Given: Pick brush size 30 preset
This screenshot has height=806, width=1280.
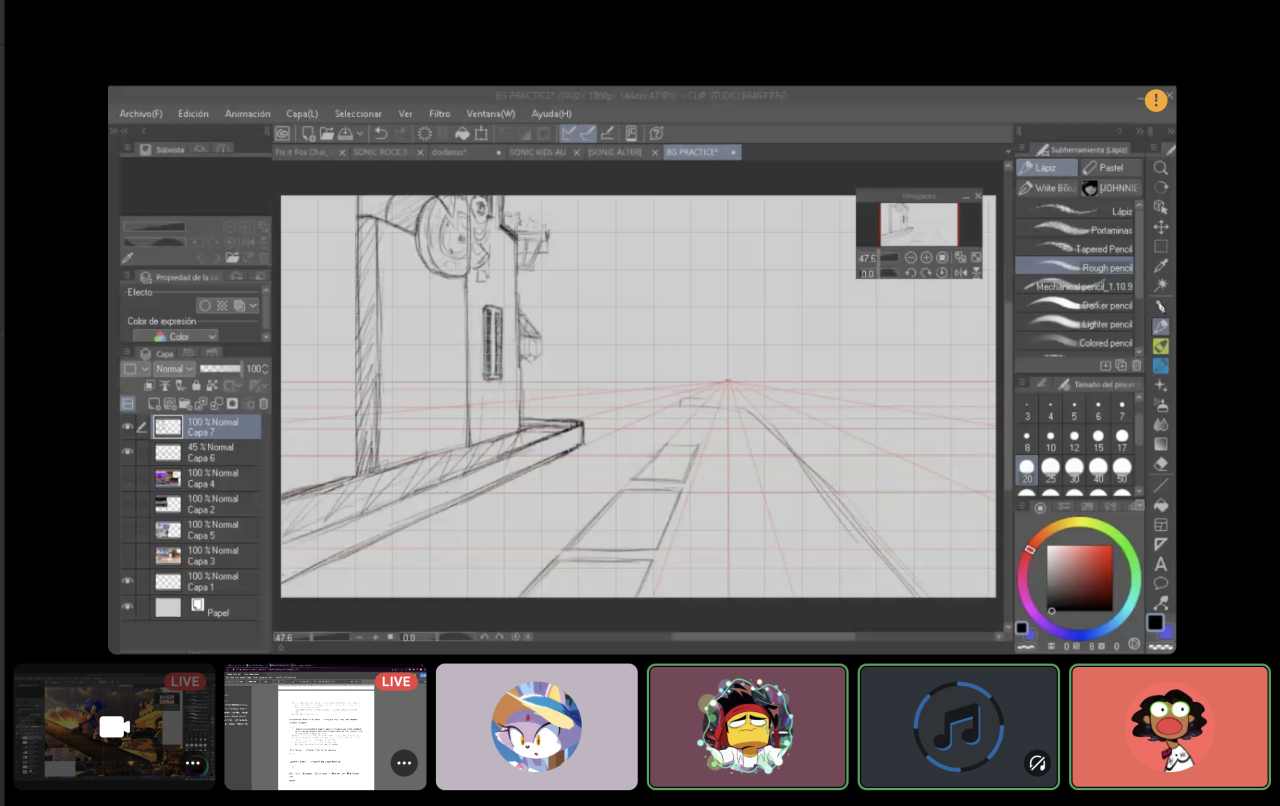Looking at the screenshot, I should [1074, 471].
